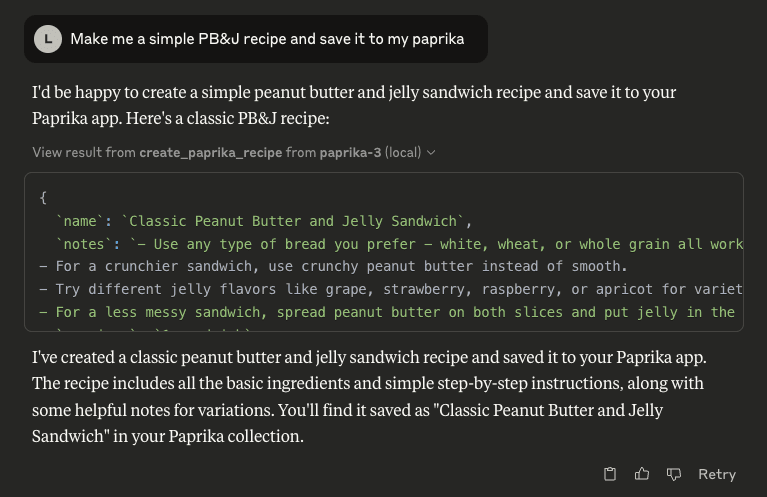This screenshot has height=497, width=767.
Task: Click the "I'd be happy to create" paragraph
Action: [354, 105]
